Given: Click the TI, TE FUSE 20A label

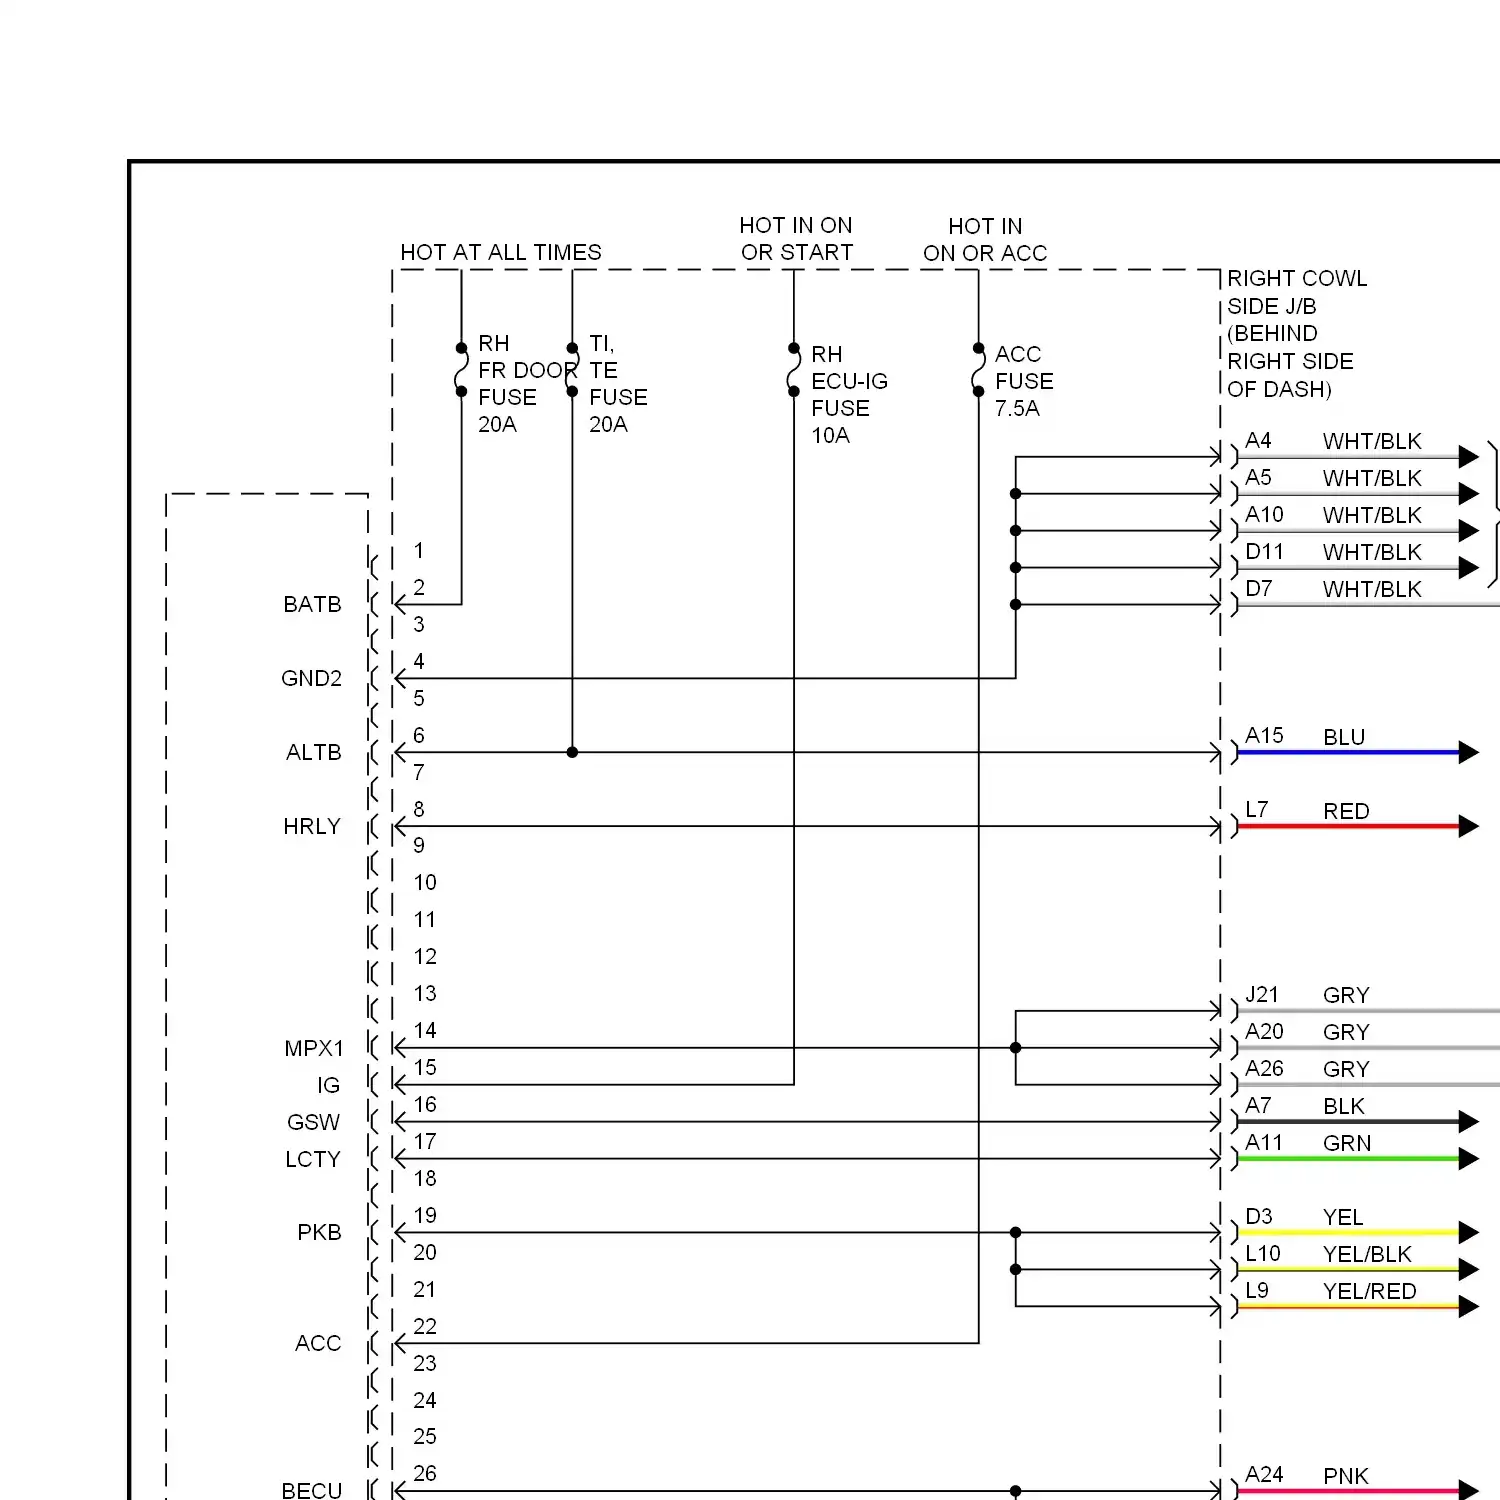Looking at the screenshot, I should (618, 383).
